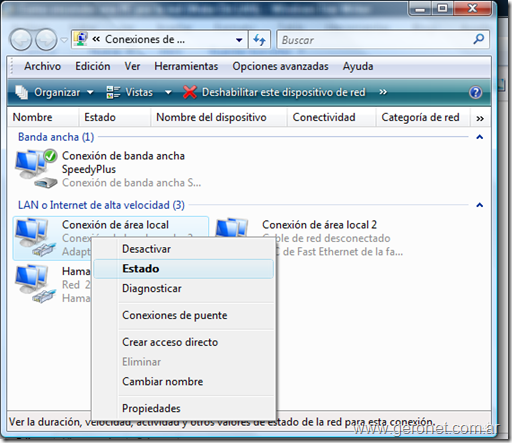Select the Conexión de banda ancha SpeedyPlus icon

[x=36, y=169]
